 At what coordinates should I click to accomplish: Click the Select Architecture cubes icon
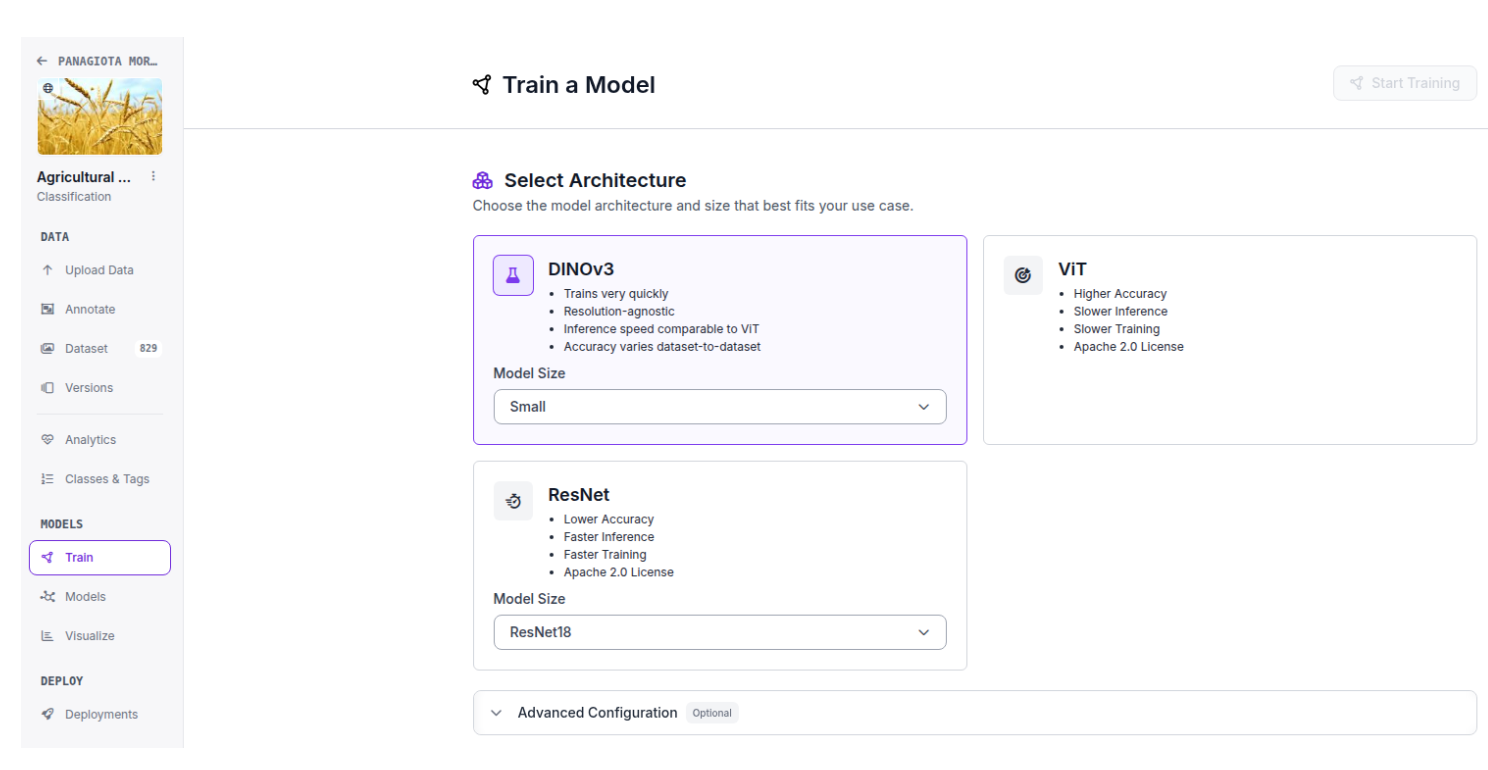(483, 181)
